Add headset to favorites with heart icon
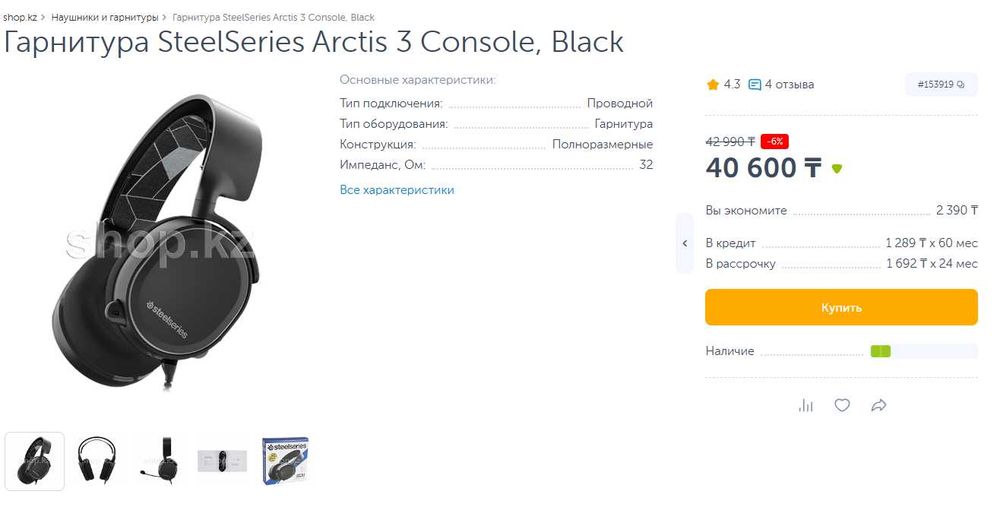Image resolution: width=1000 pixels, height=530 pixels. tap(842, 405)
